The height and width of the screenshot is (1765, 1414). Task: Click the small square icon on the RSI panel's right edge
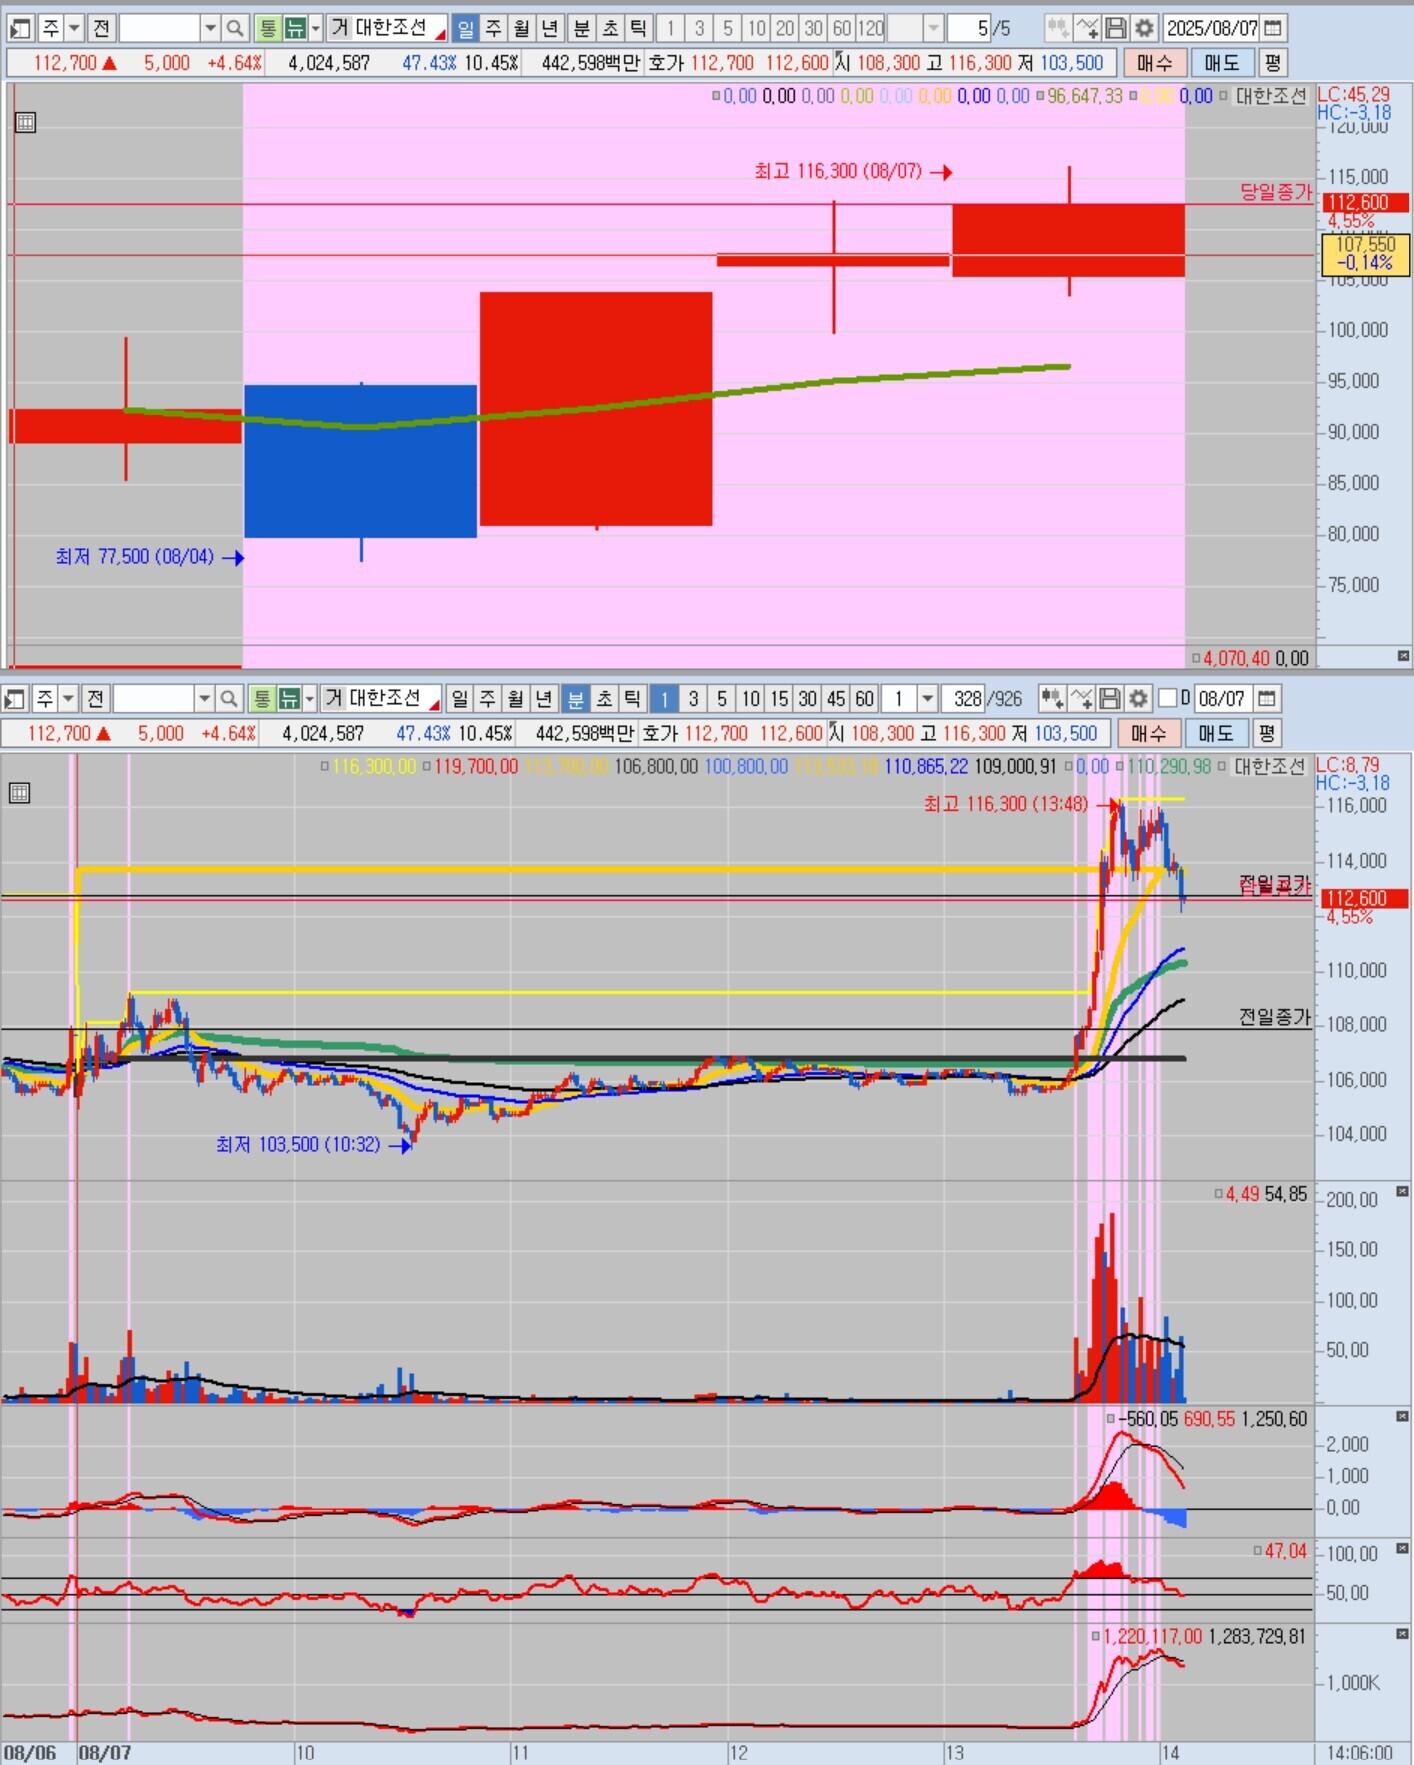click(x=1402, y=1549)
